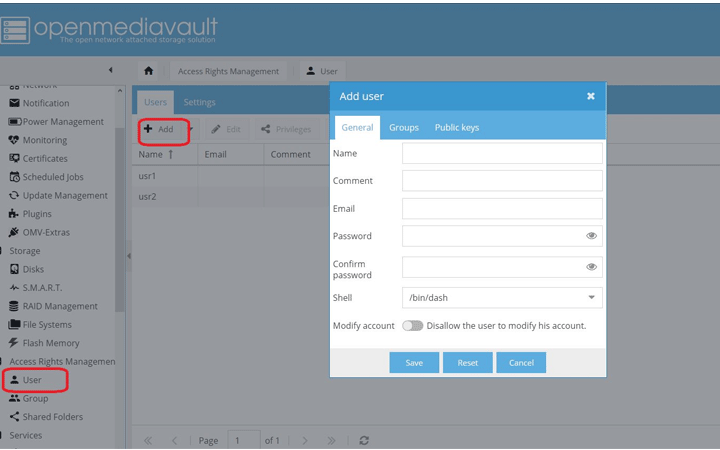Collapse the sidebar with top arrow
Screen dimensions: 720x450
tap(110, 70)
